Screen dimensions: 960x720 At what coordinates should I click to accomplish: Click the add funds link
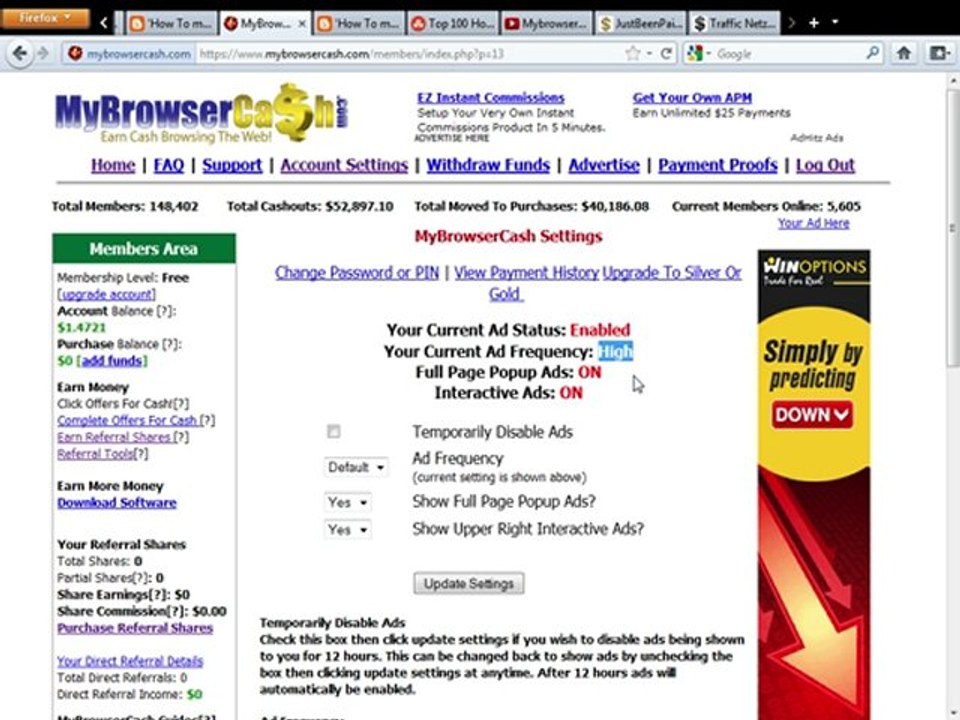(x=111, y=361)
